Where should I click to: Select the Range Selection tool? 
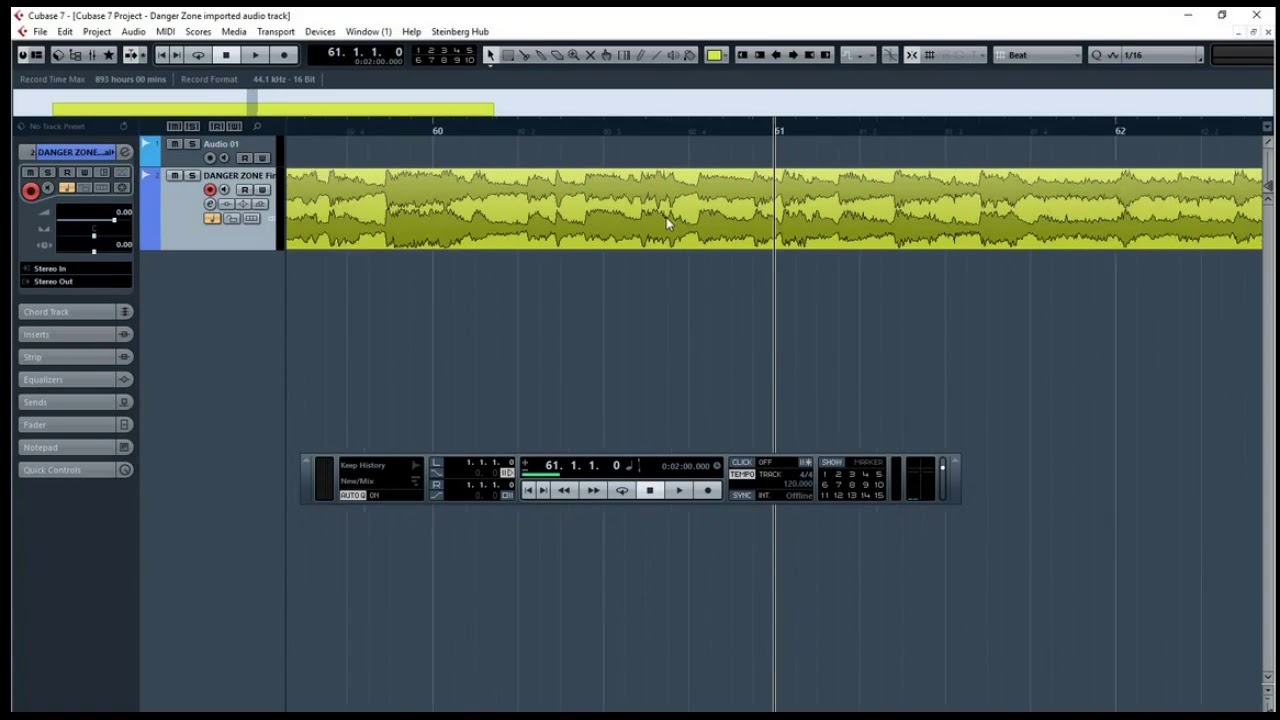507,55
